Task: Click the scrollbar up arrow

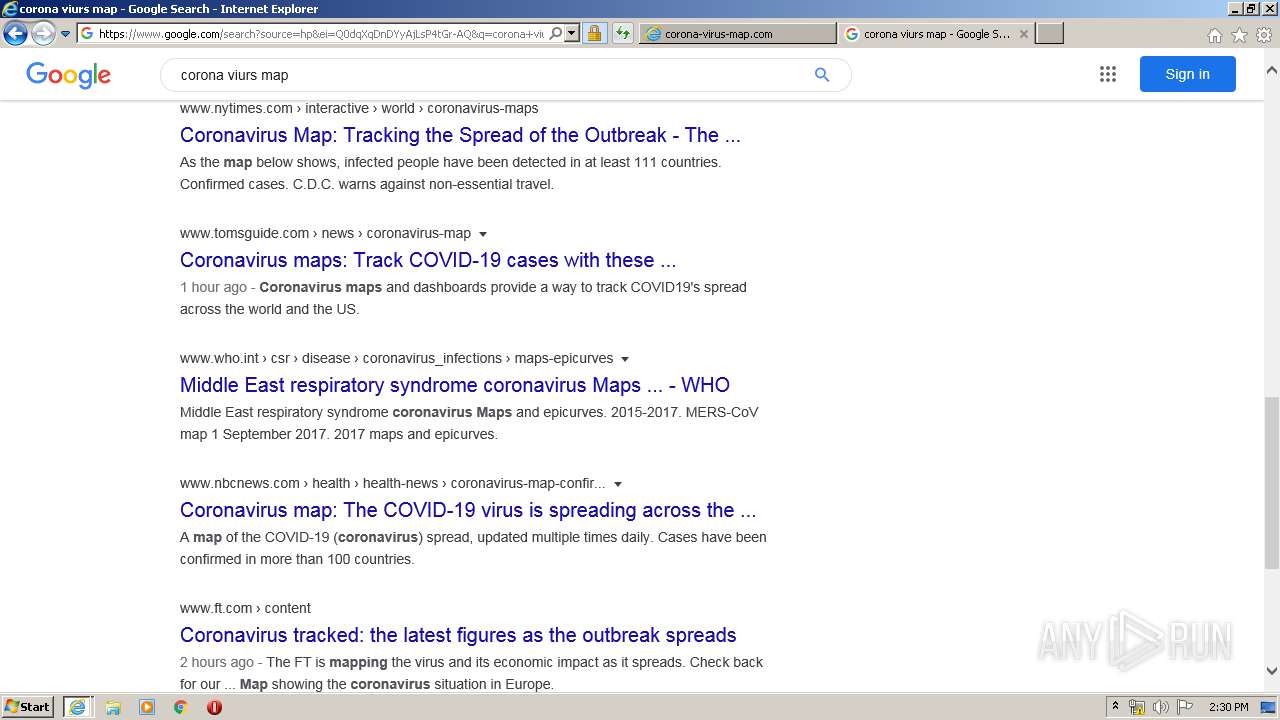Action: (1271, 71)
